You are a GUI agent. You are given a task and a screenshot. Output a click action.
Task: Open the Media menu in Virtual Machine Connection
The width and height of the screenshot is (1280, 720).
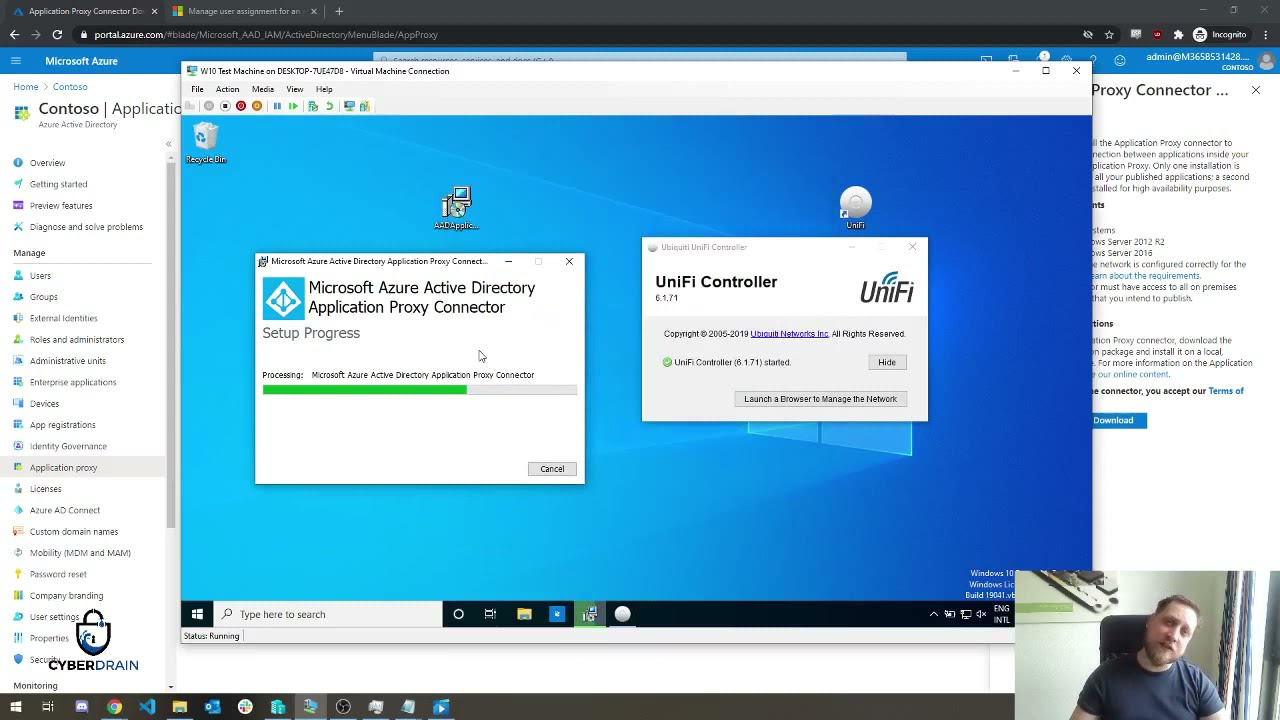(x=263, y=89)
